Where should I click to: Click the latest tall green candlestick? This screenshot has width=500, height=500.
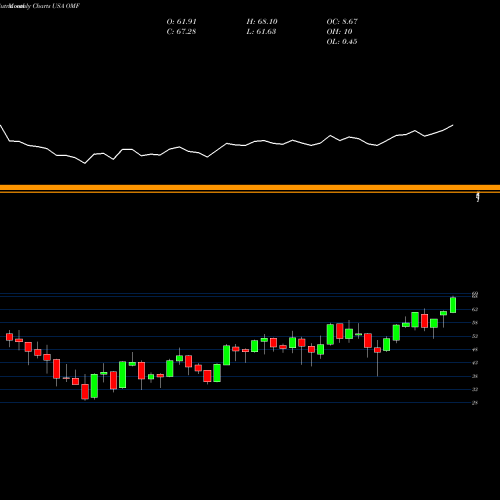point(453,305)
